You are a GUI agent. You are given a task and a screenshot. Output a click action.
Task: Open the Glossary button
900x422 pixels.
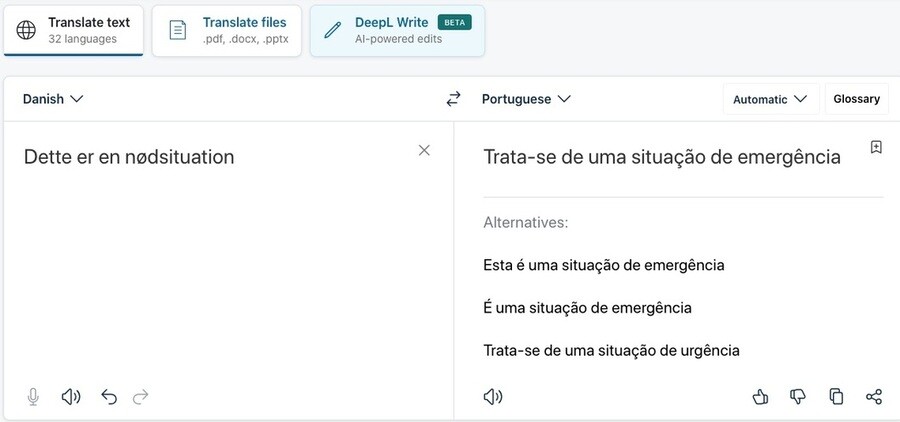856,99
